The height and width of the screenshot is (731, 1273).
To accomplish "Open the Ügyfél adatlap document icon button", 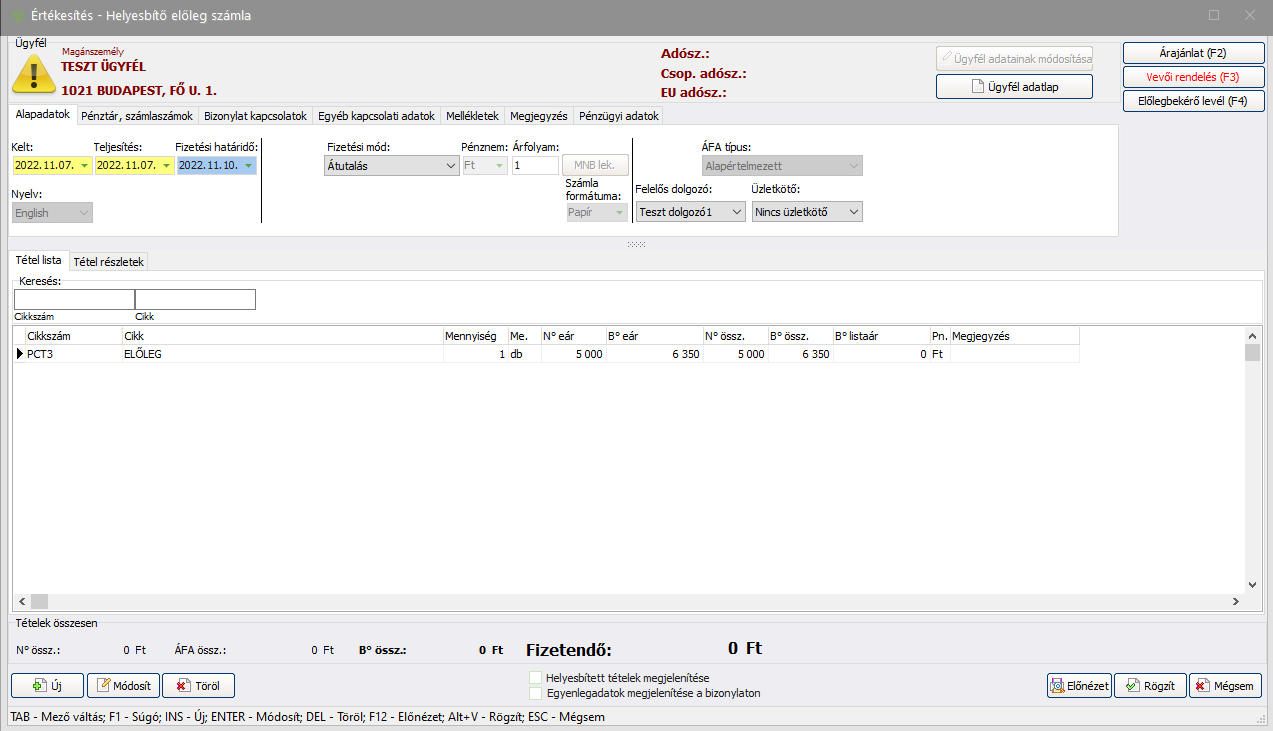I will click(979, 87).
